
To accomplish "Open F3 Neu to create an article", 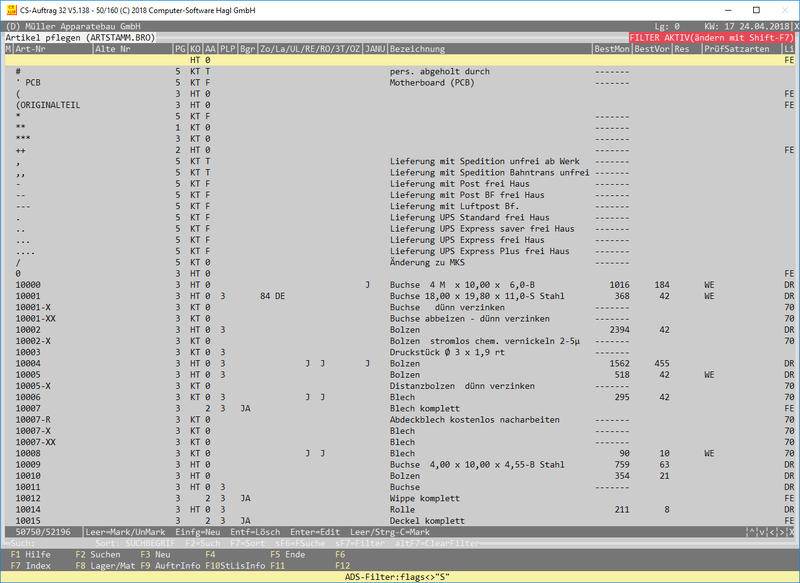I will pyautogui.click(x=154, y=554).
